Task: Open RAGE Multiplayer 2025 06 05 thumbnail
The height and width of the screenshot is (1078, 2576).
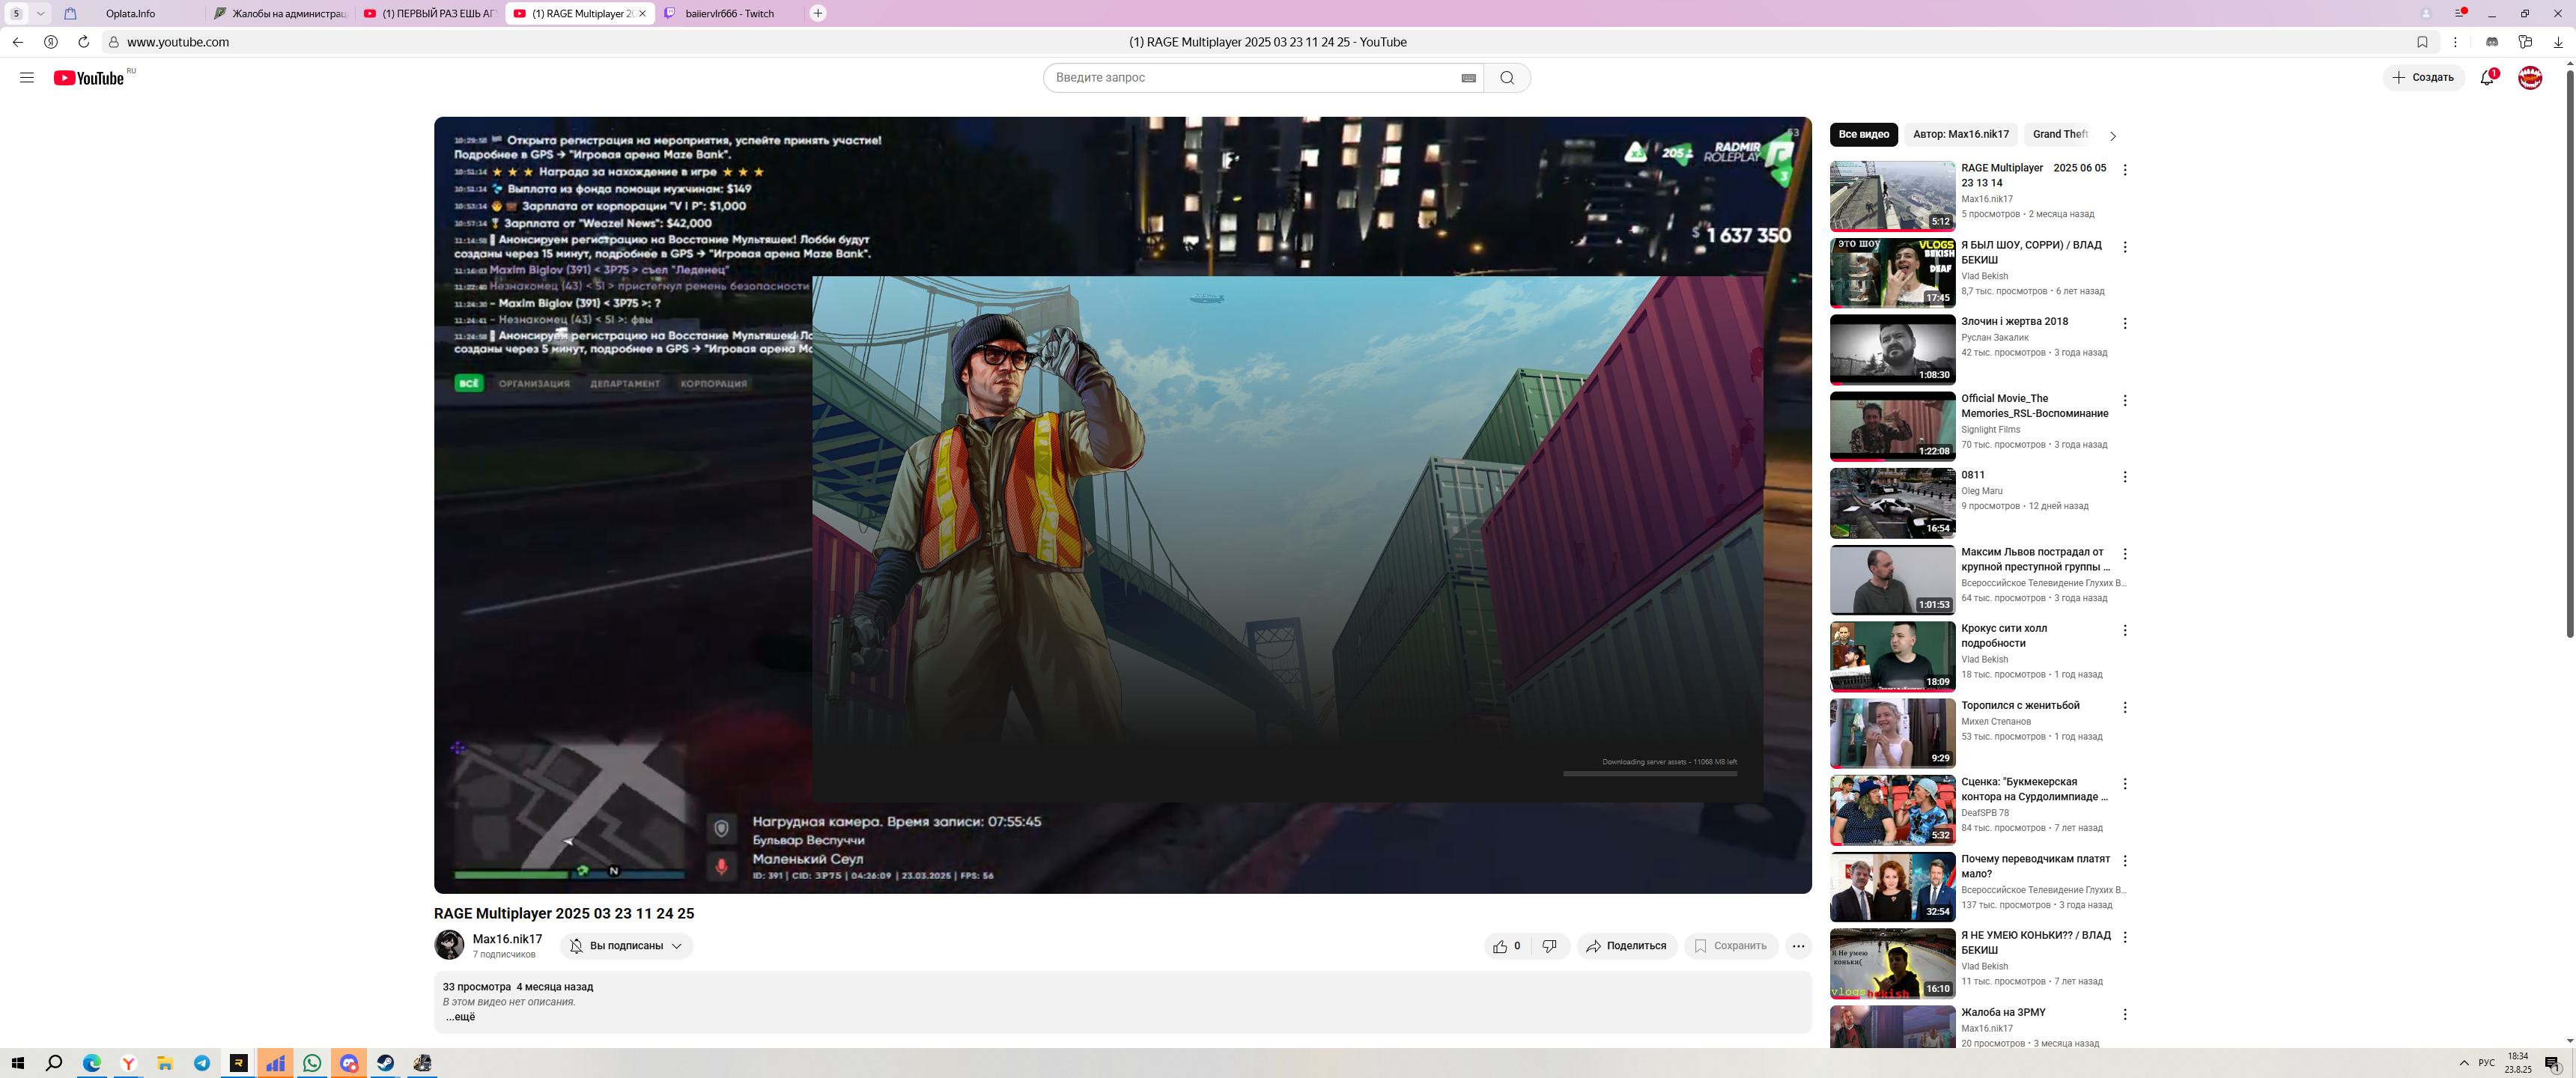Action: click(1892, 196)
